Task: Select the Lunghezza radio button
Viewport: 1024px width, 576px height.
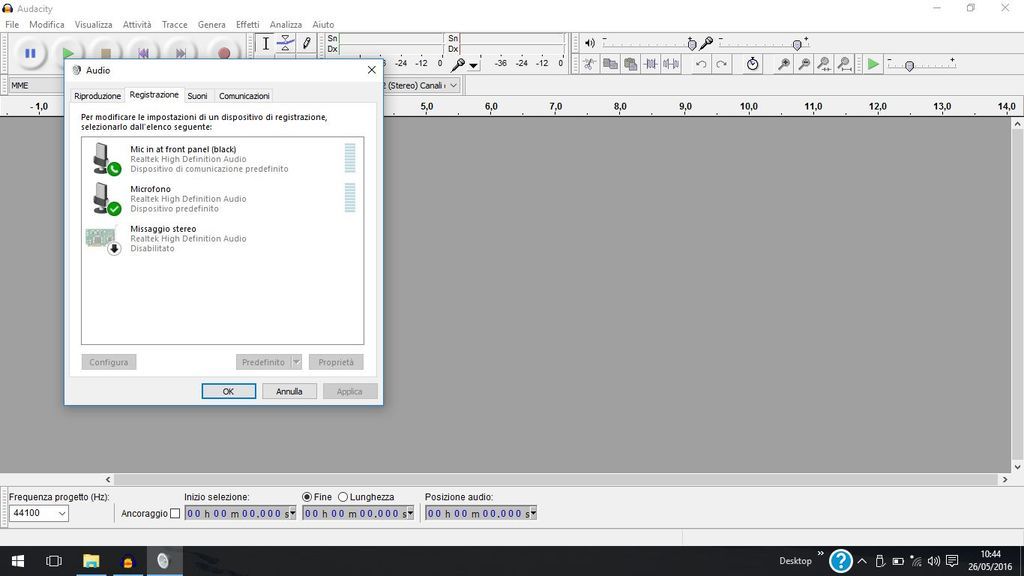Action: [343, 497]
